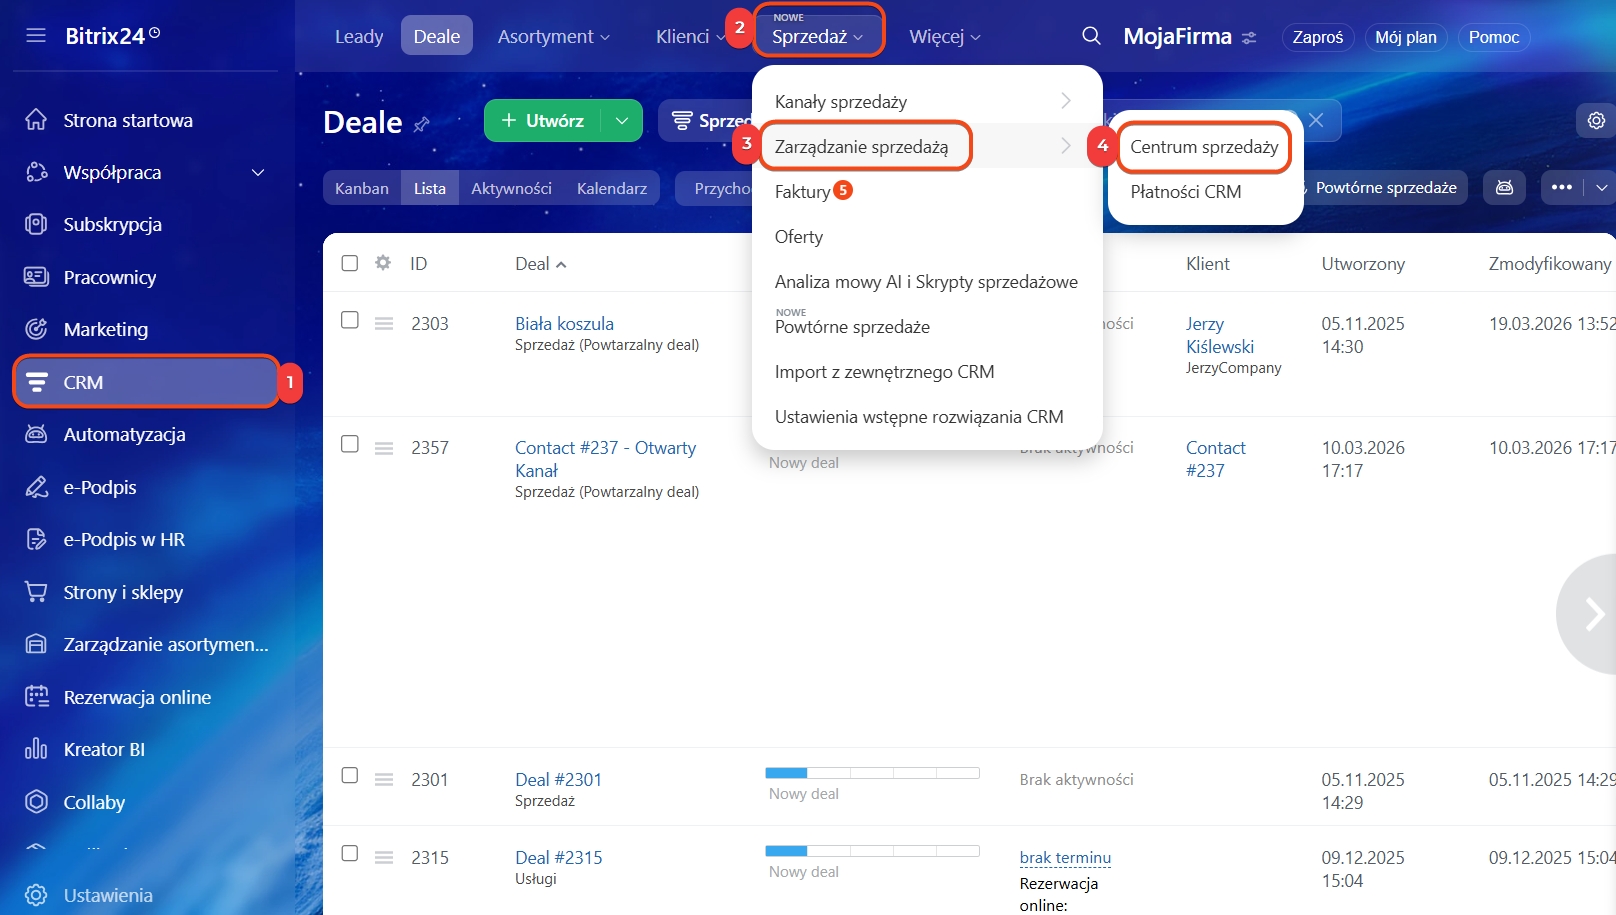Expand the Więcej menu in top bar
Image resolution: width=1616 pixels, height=915 pixels.
tap(944, 37)
